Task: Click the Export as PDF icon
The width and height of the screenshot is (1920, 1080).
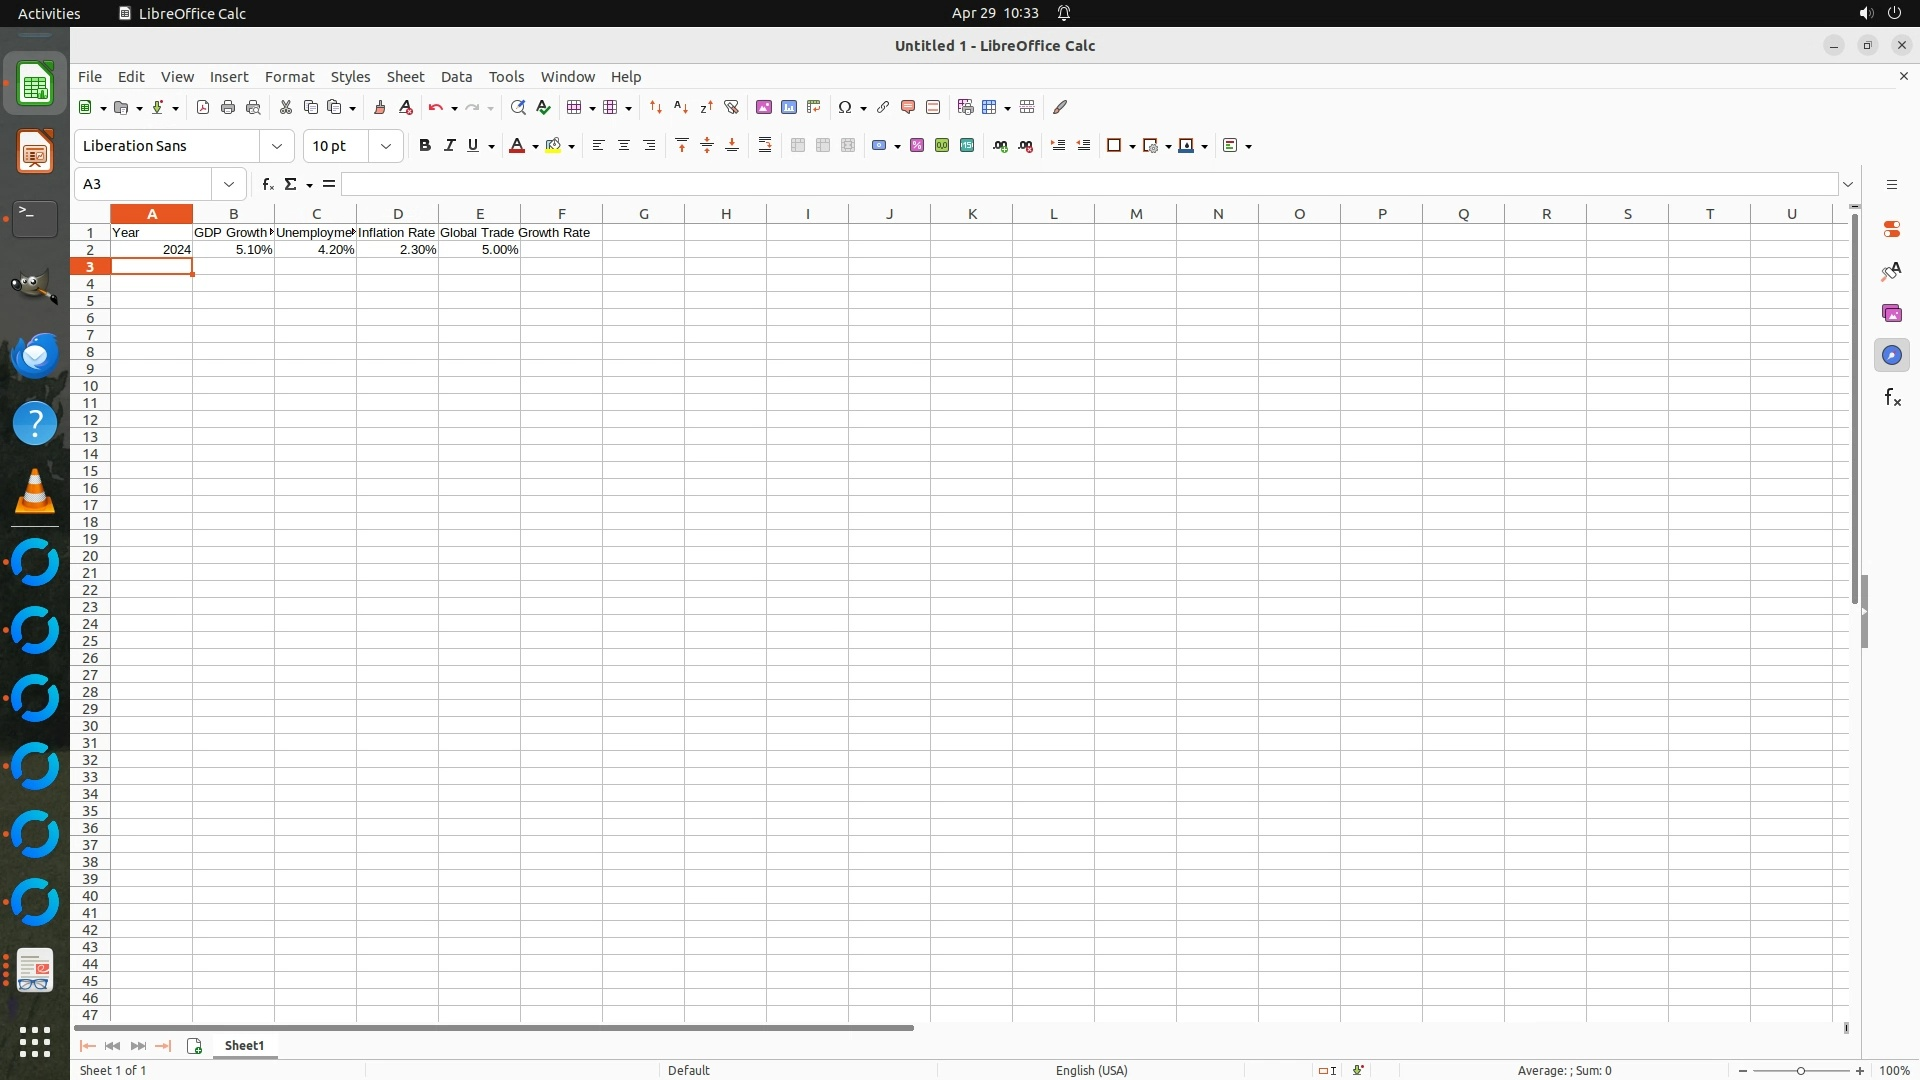Action: pyautogui.click(x=203, y=107)
